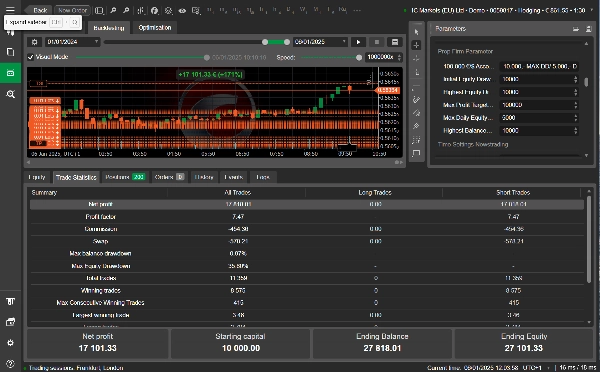Switch to the Backtesting tab
This screenshot has height=372, width=600.
pyautogui.click(x=109, y=28)
